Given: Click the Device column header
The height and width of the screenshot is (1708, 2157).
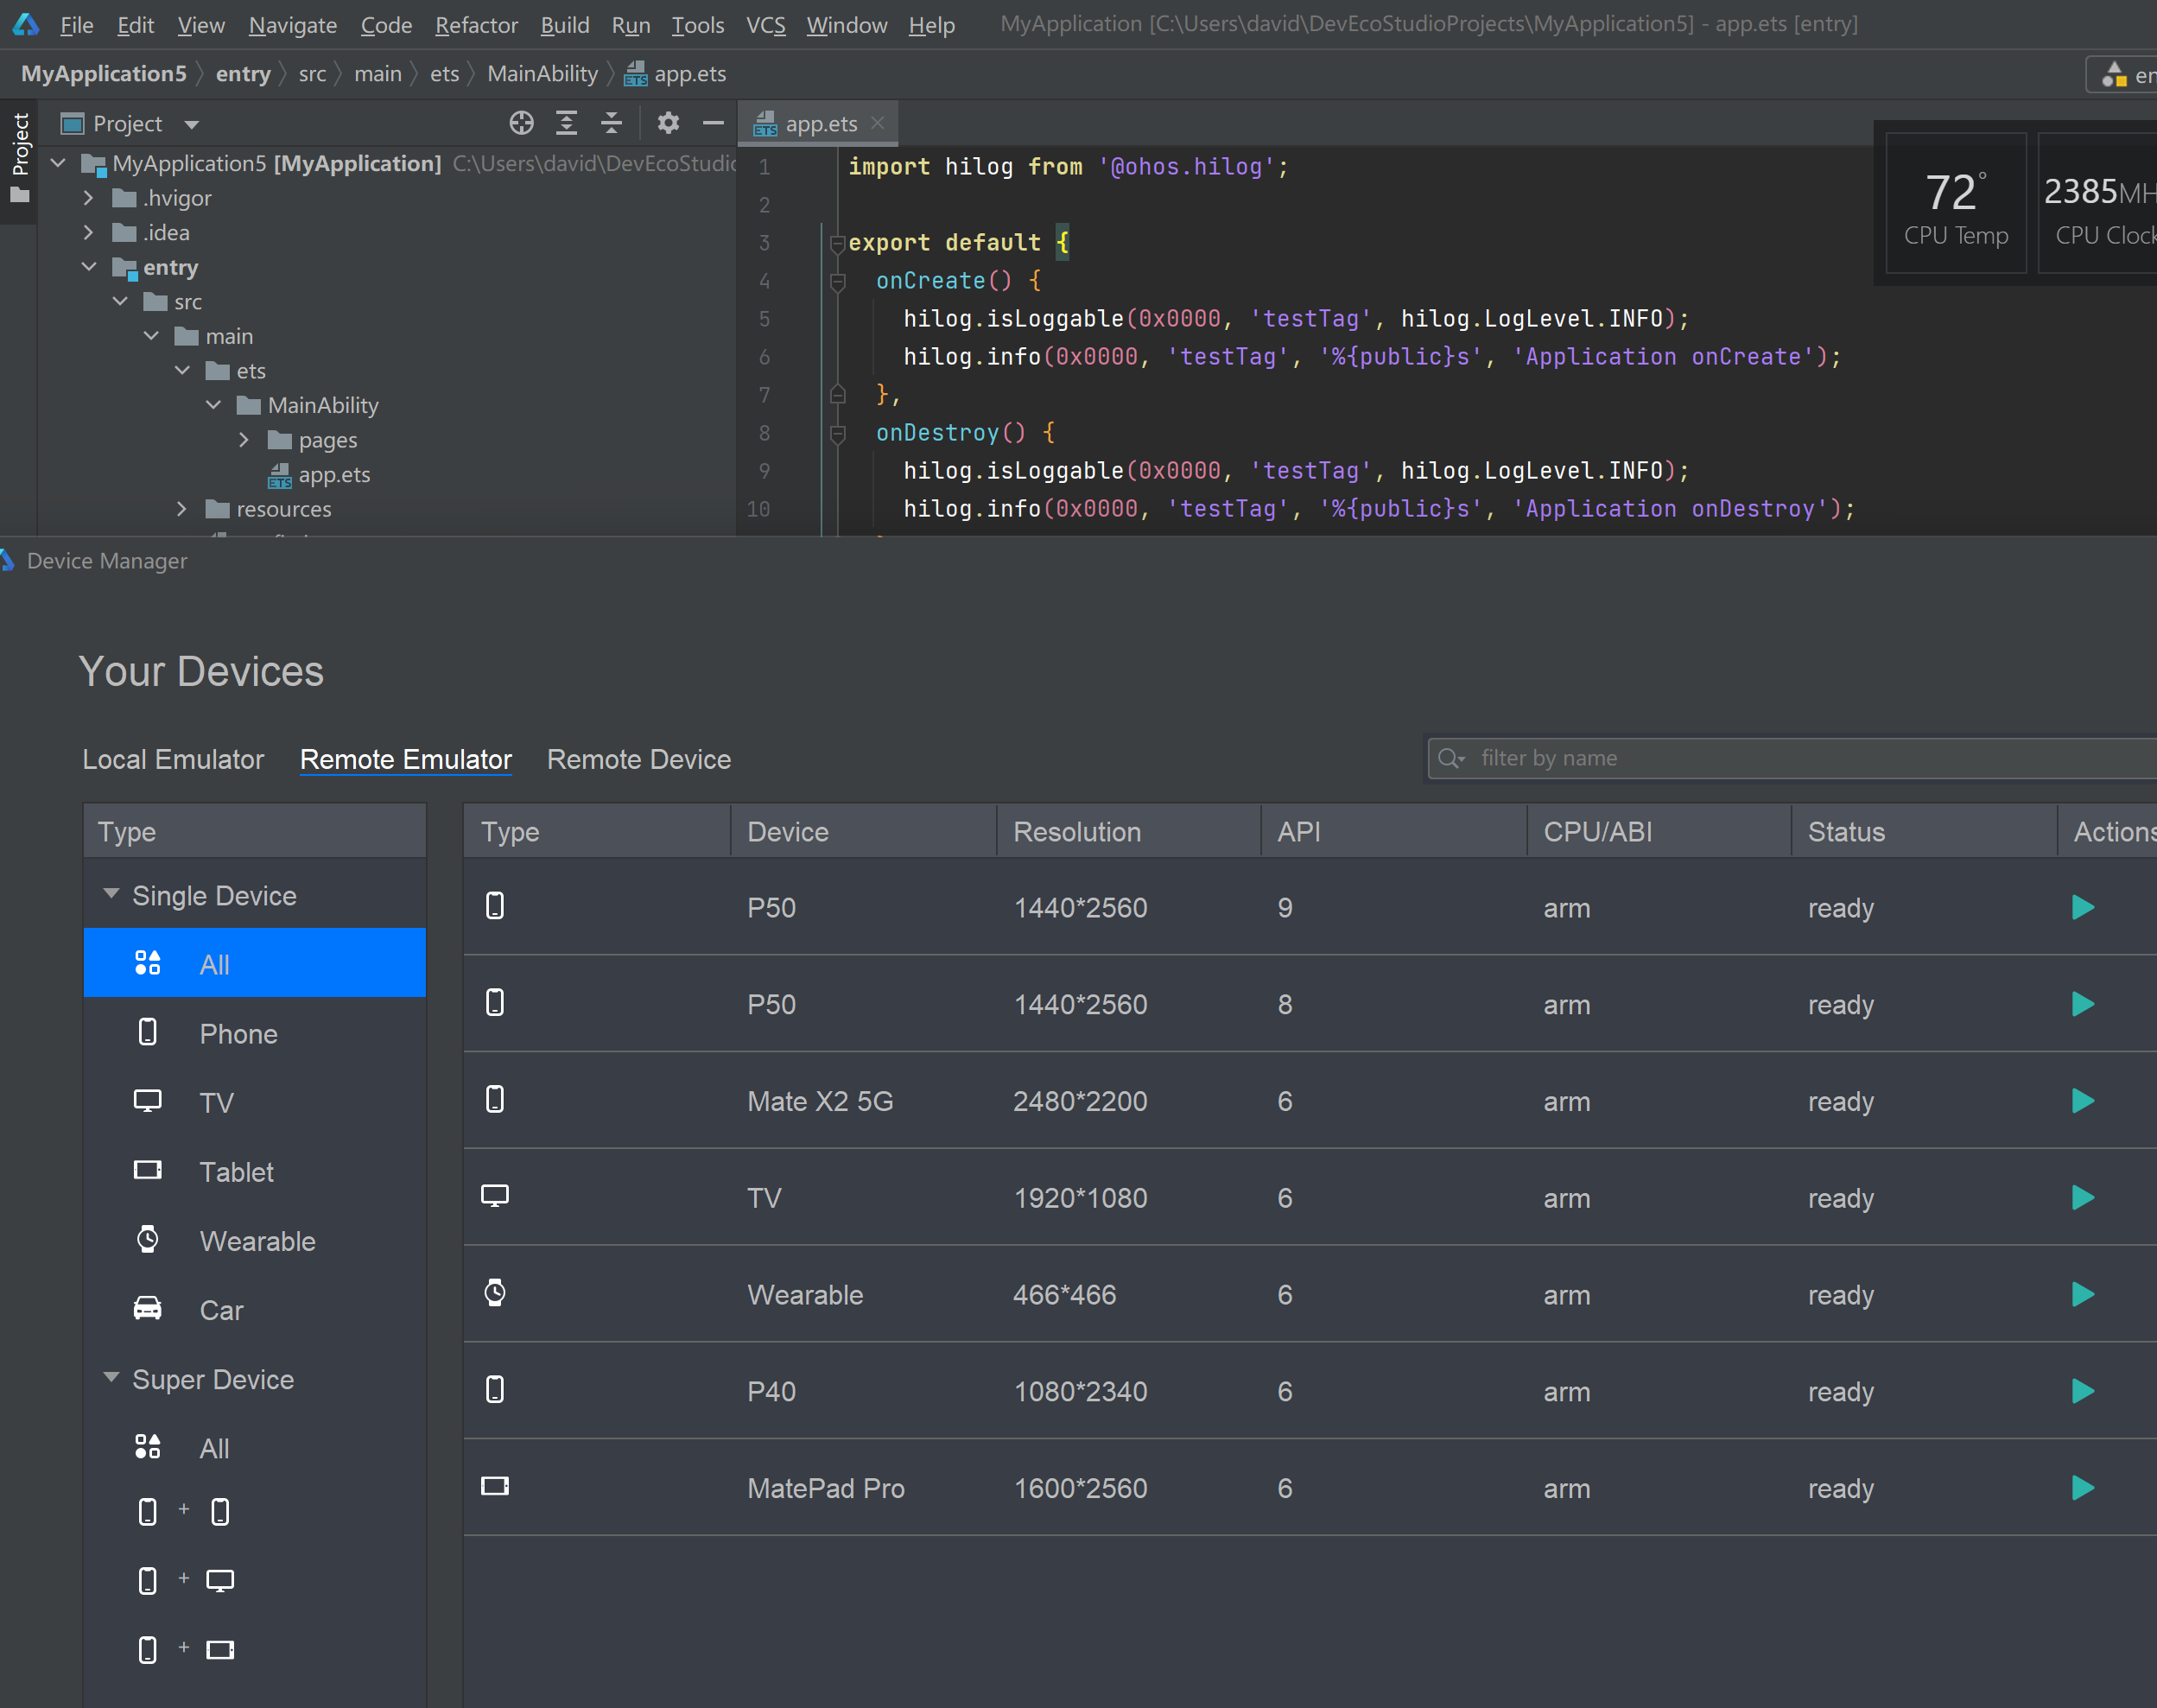Looking at the screenshot, I should pyautogui.click(x=864, y=831).
